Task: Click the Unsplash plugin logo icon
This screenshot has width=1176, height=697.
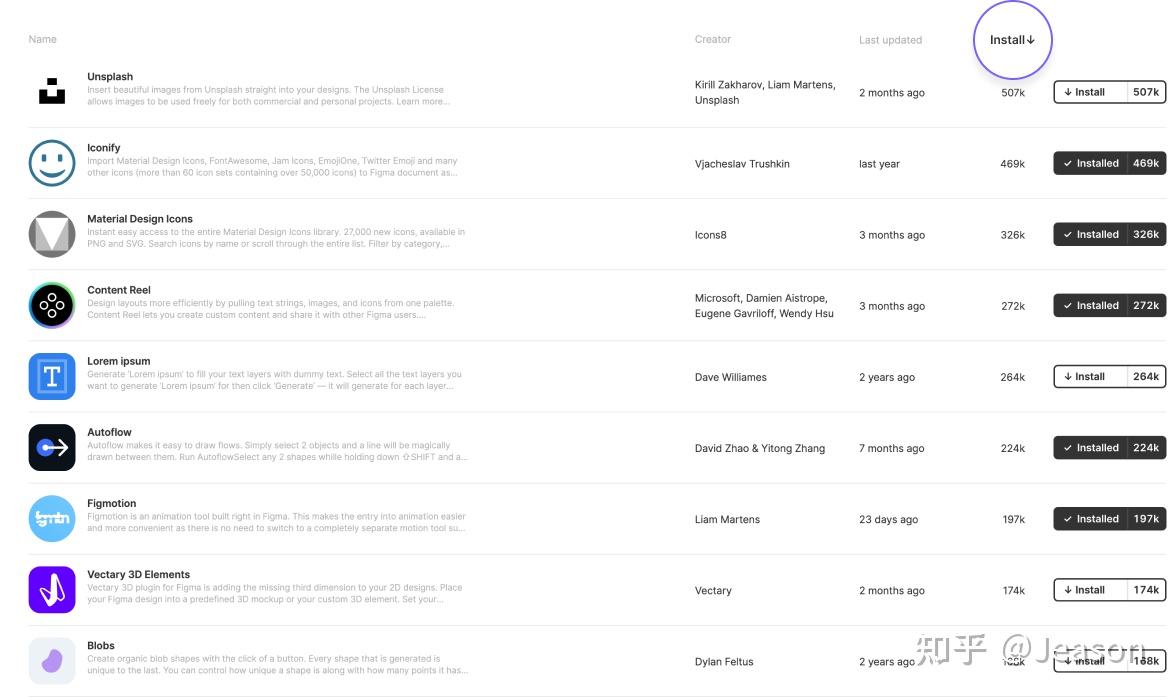Action: point(52,92)
